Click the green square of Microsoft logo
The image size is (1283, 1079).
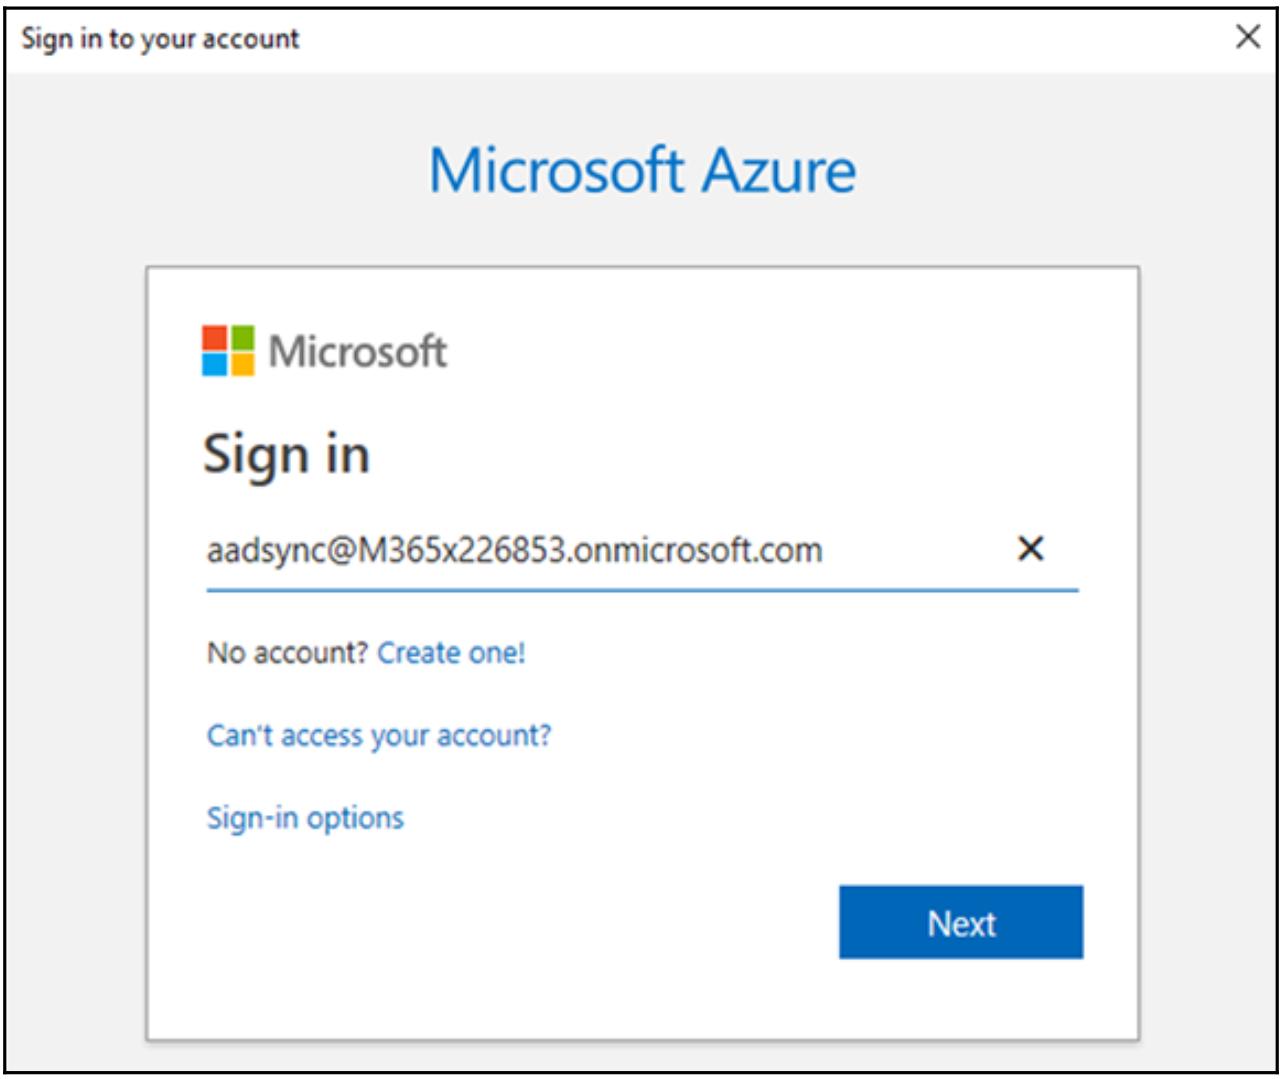(x=241, y=336)
